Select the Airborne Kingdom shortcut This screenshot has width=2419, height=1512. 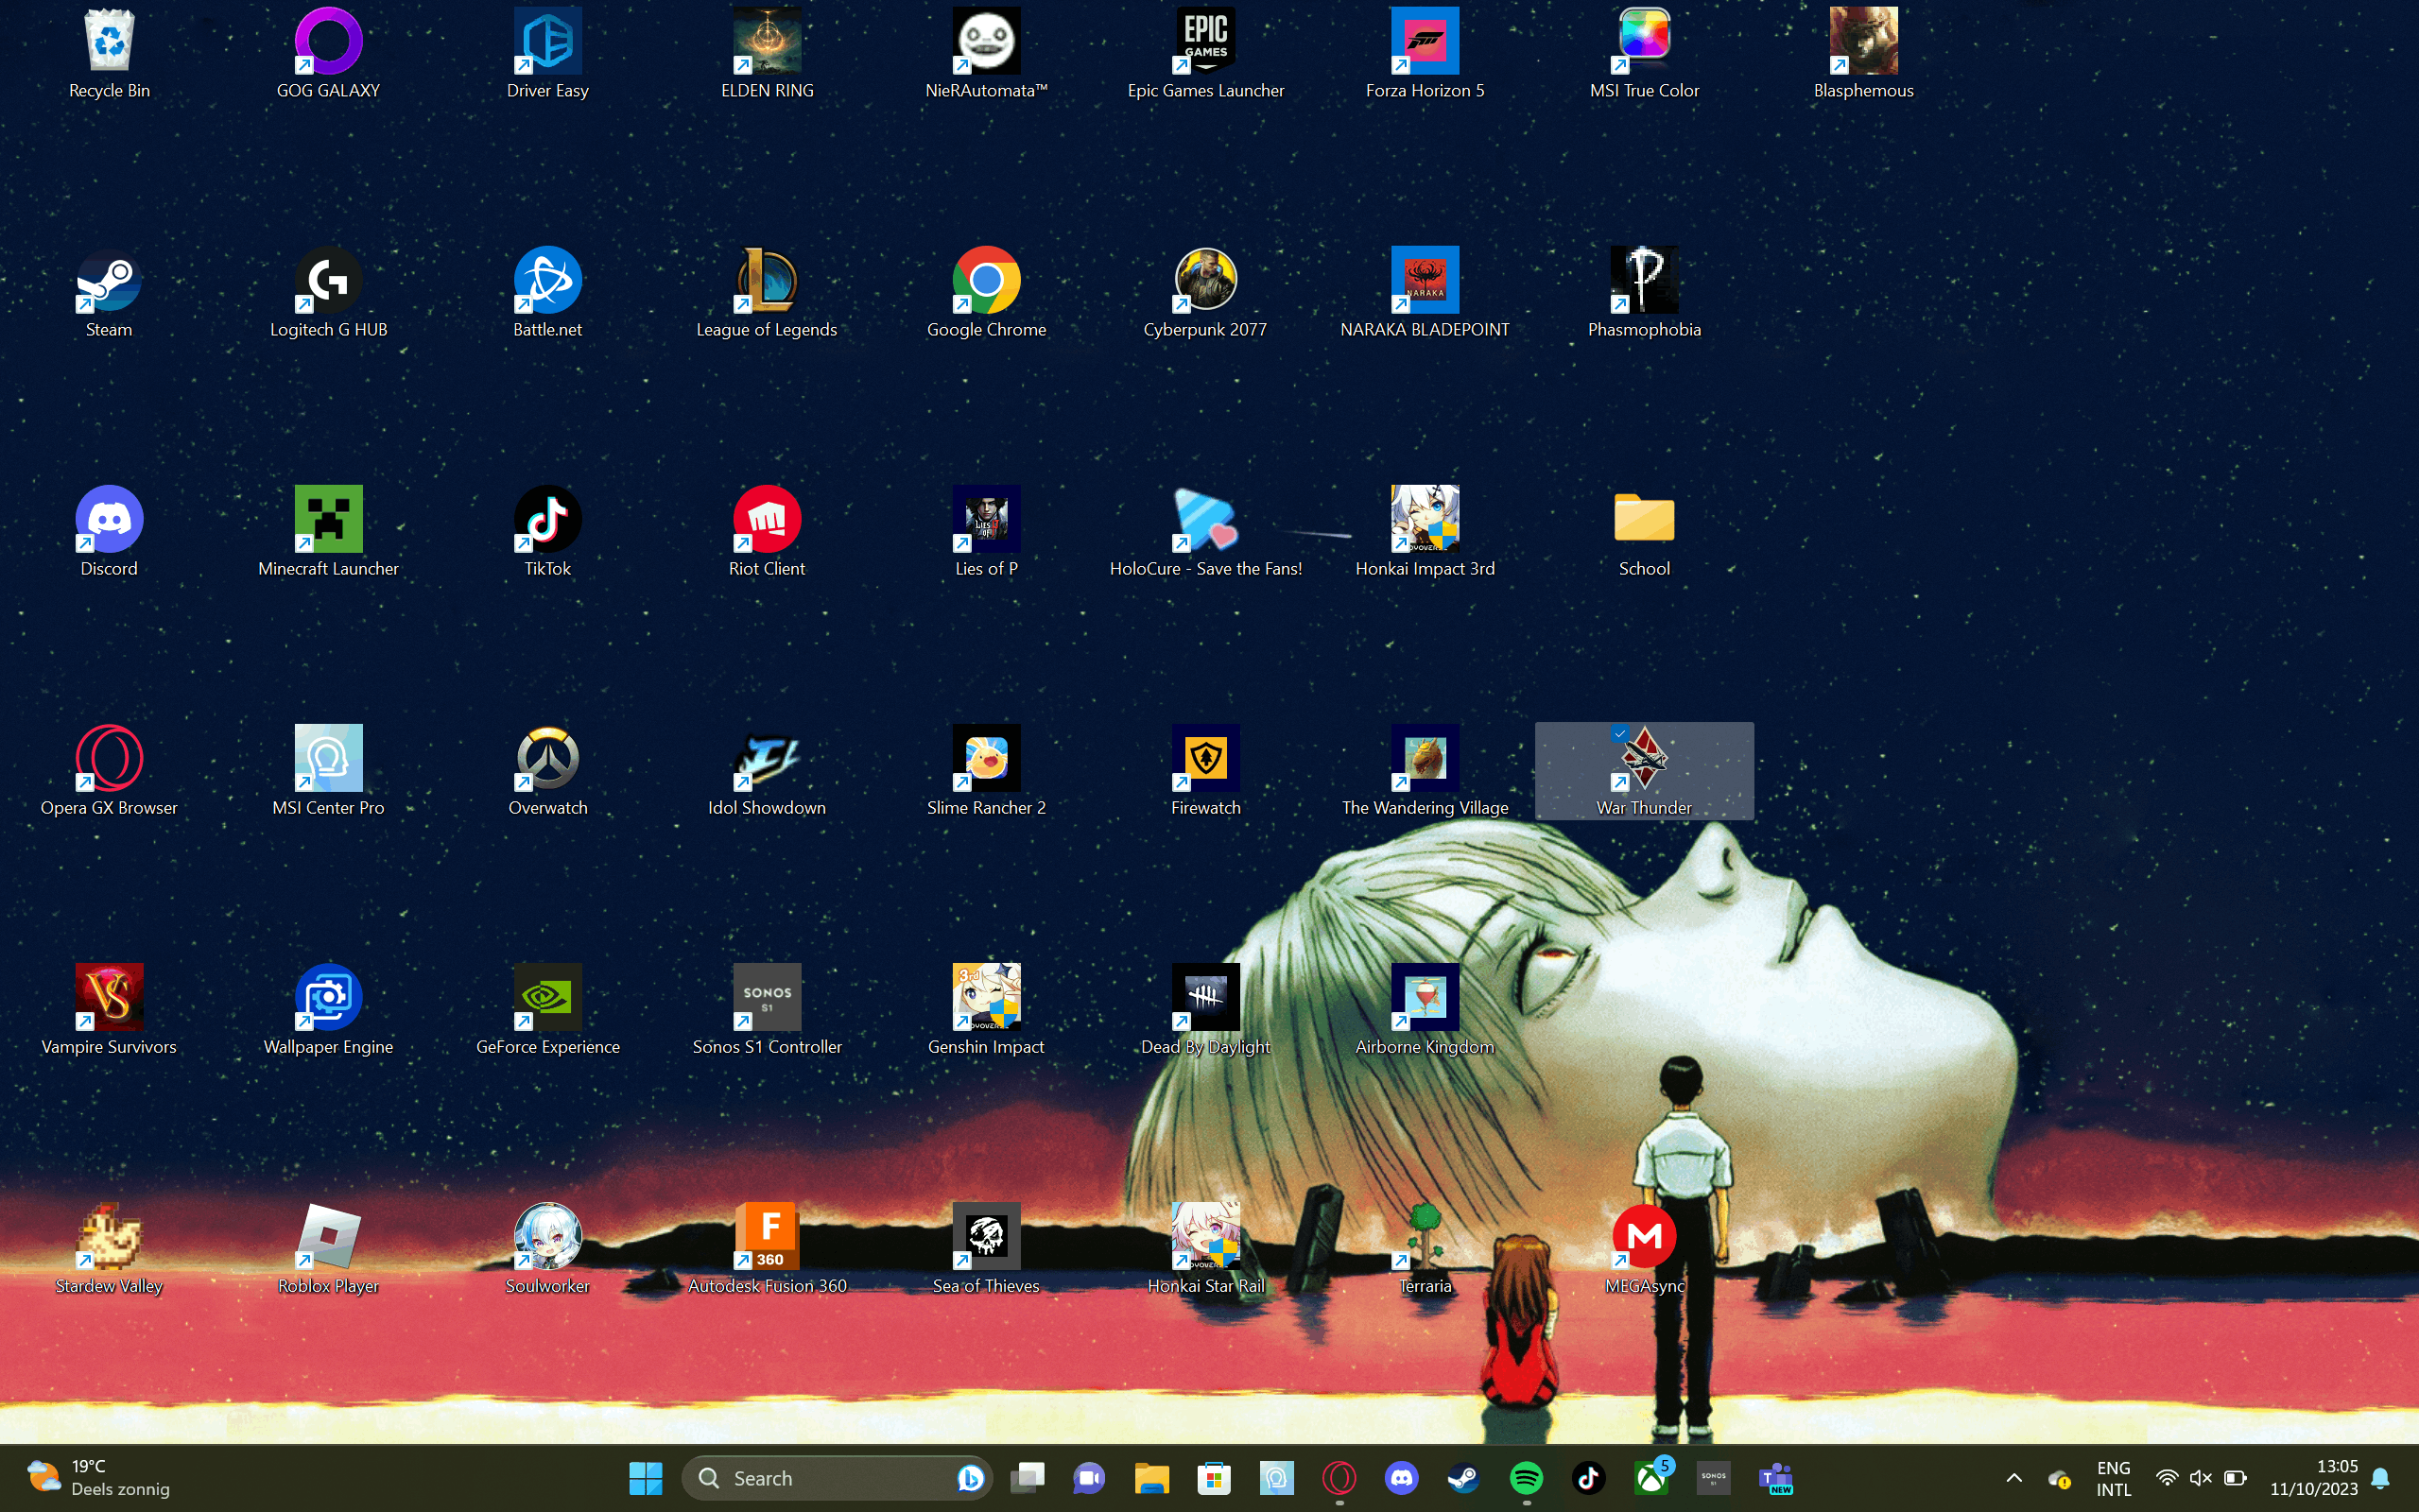[x=1425, y=1009]
